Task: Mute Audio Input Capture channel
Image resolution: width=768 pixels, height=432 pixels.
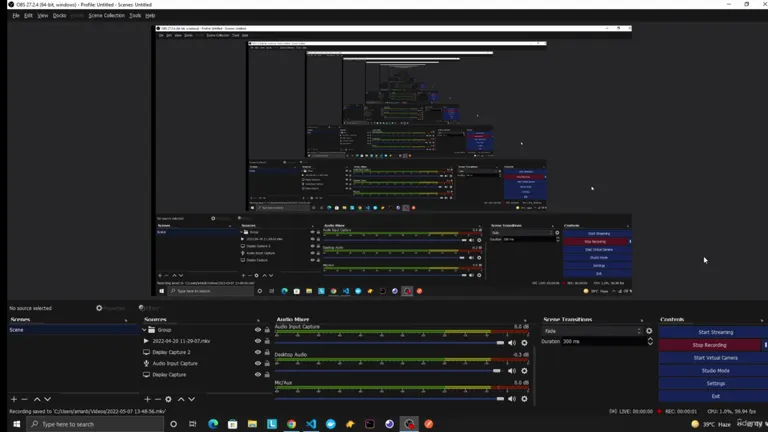Action: coord(512,343)
